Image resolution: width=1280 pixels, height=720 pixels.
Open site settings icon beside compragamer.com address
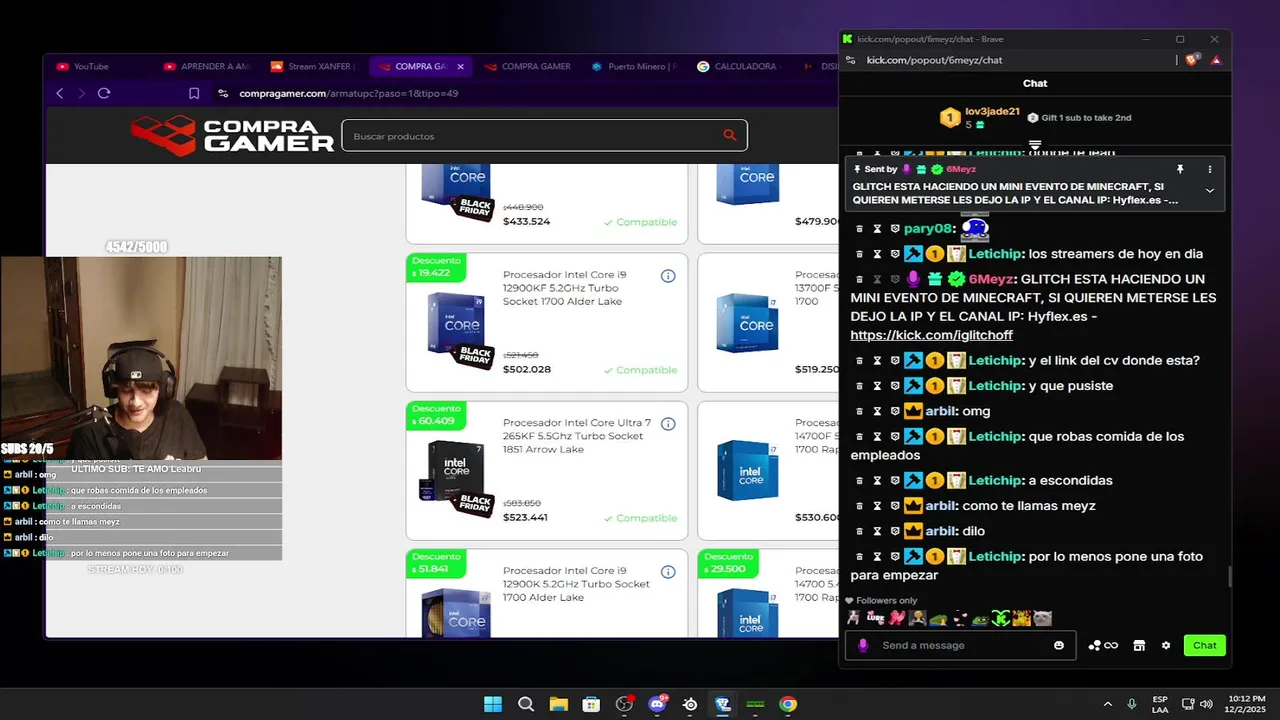point(222,93)
